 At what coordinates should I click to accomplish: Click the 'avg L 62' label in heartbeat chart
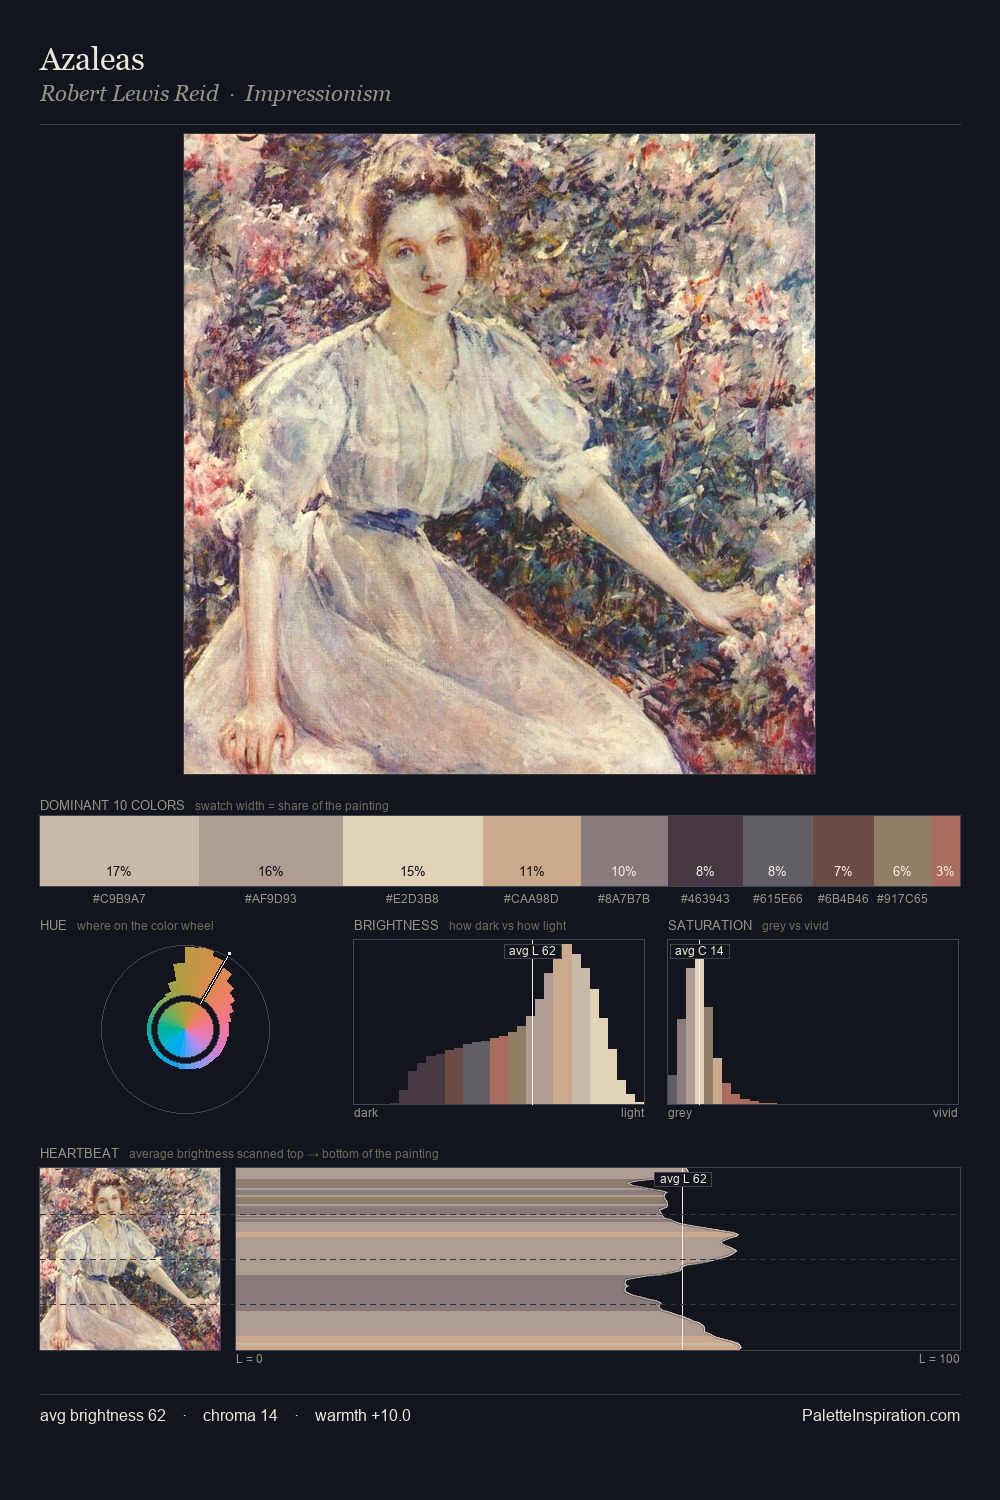[683, 1179]
